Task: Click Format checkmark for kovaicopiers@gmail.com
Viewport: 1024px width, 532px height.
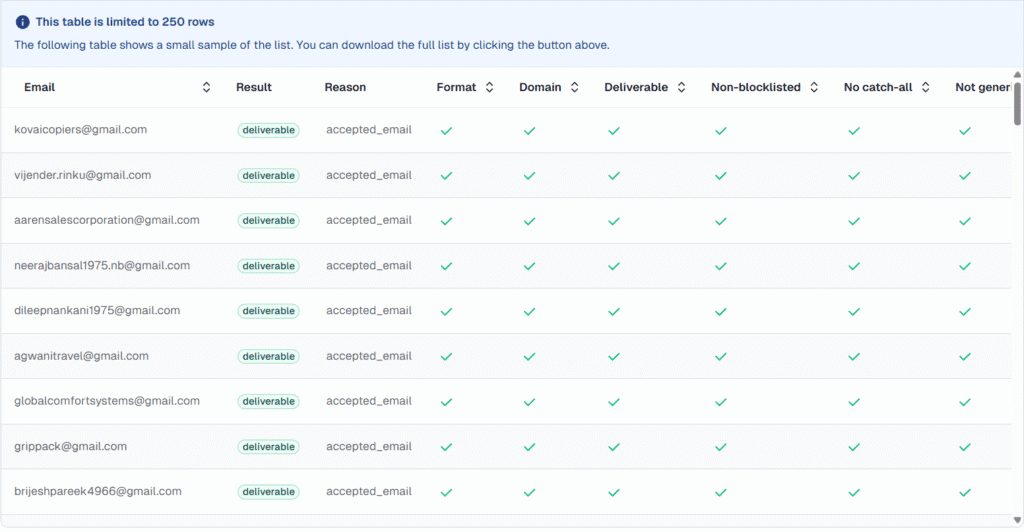Action: pyautogui.click(x=446, y=130)
